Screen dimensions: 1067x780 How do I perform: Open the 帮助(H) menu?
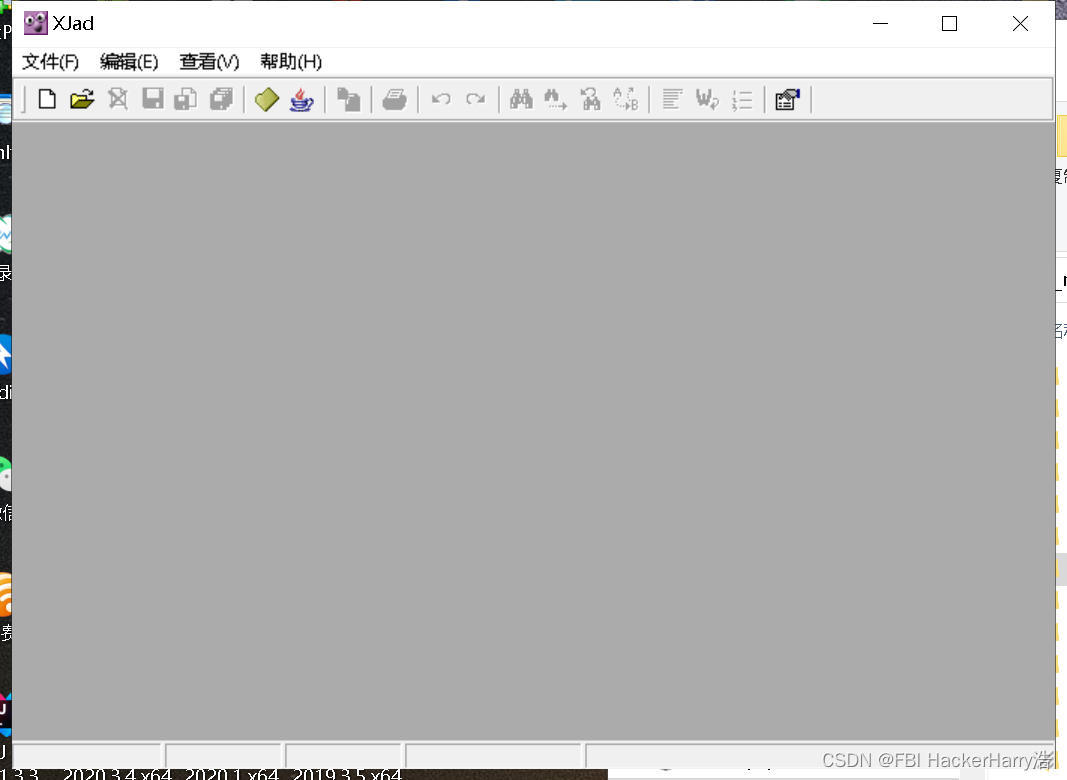click(x=291, y=62)
